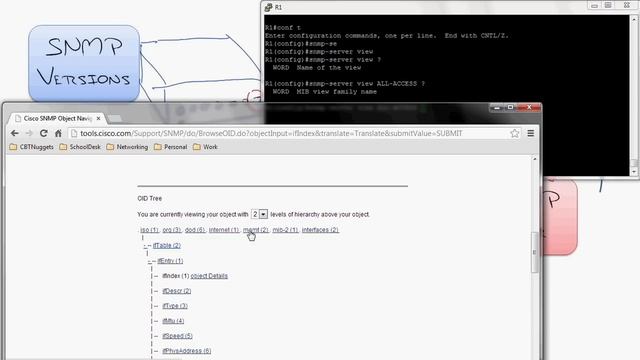Close the R1 terminal window
Viewport: 640px width, 360px height.
click(x=627, y=6)
